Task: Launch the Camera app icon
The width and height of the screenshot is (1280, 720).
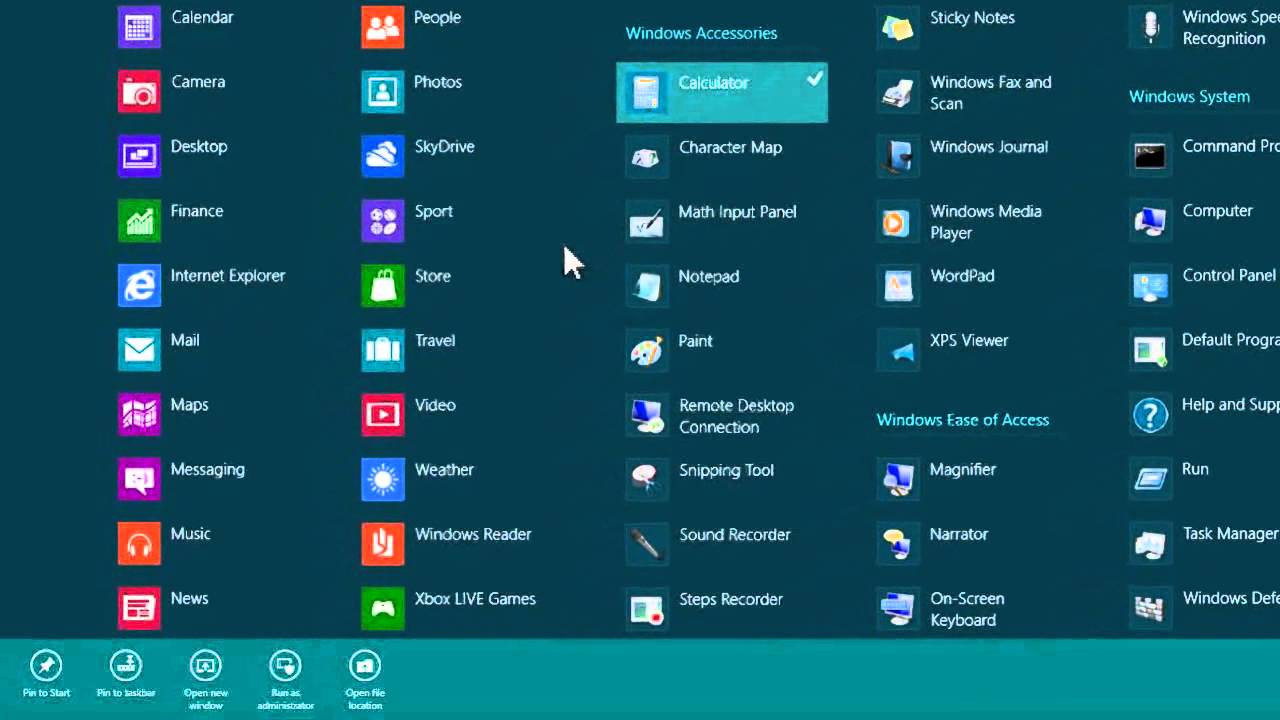Action: pos(139,92)
